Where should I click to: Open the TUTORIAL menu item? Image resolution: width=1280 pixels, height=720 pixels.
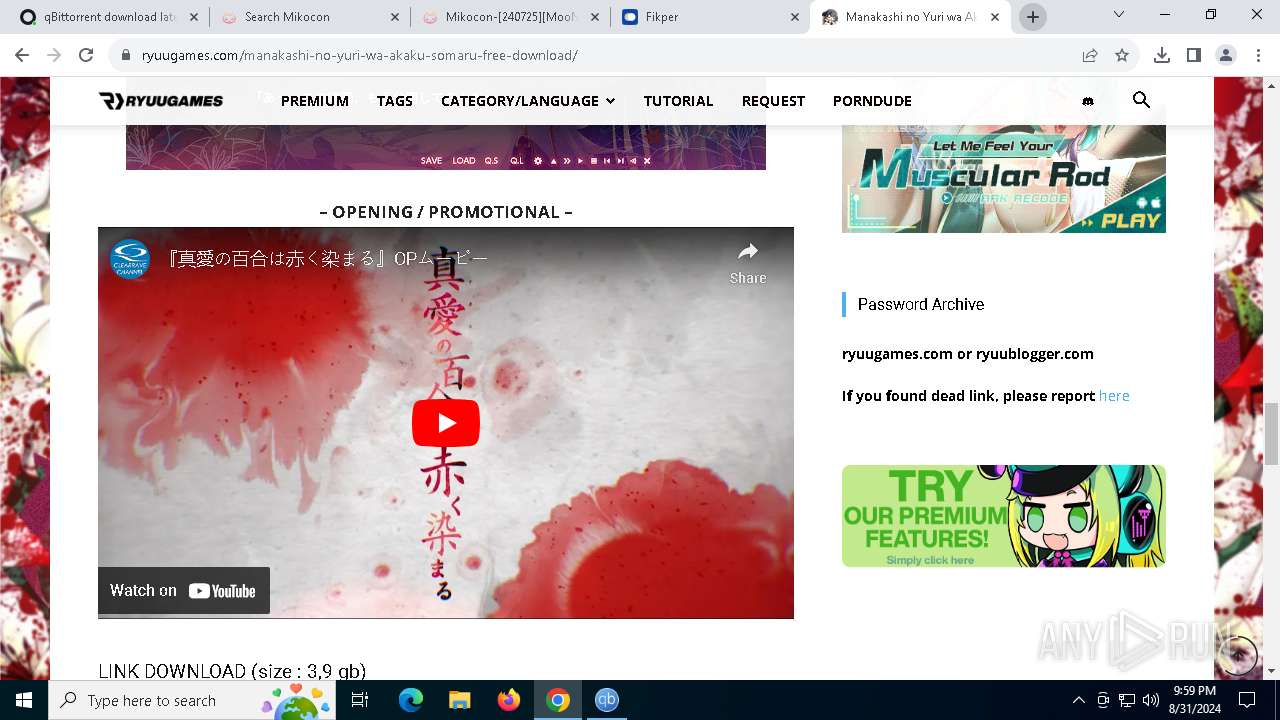point(678,101)
